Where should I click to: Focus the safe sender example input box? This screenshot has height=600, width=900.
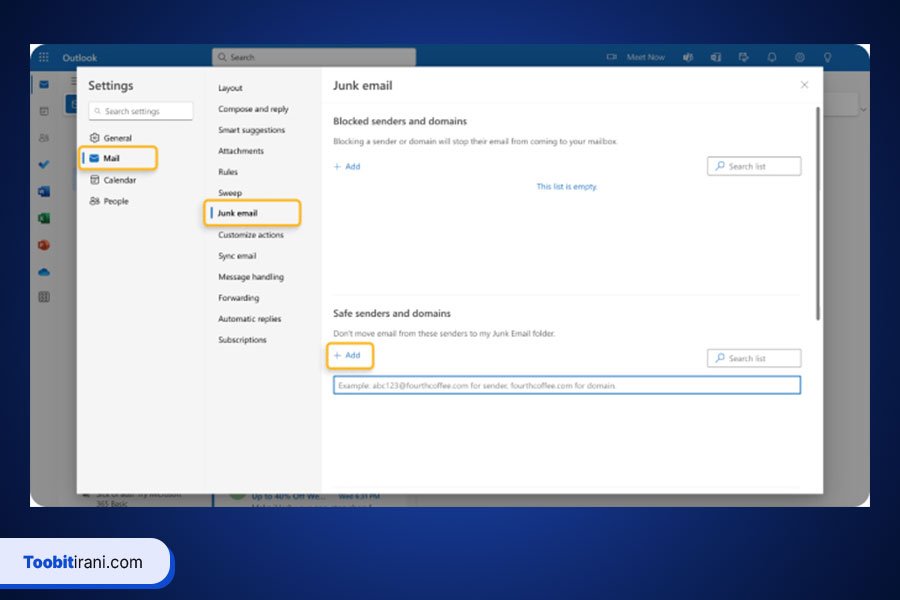pyautogui.click(x=566, y=385)
